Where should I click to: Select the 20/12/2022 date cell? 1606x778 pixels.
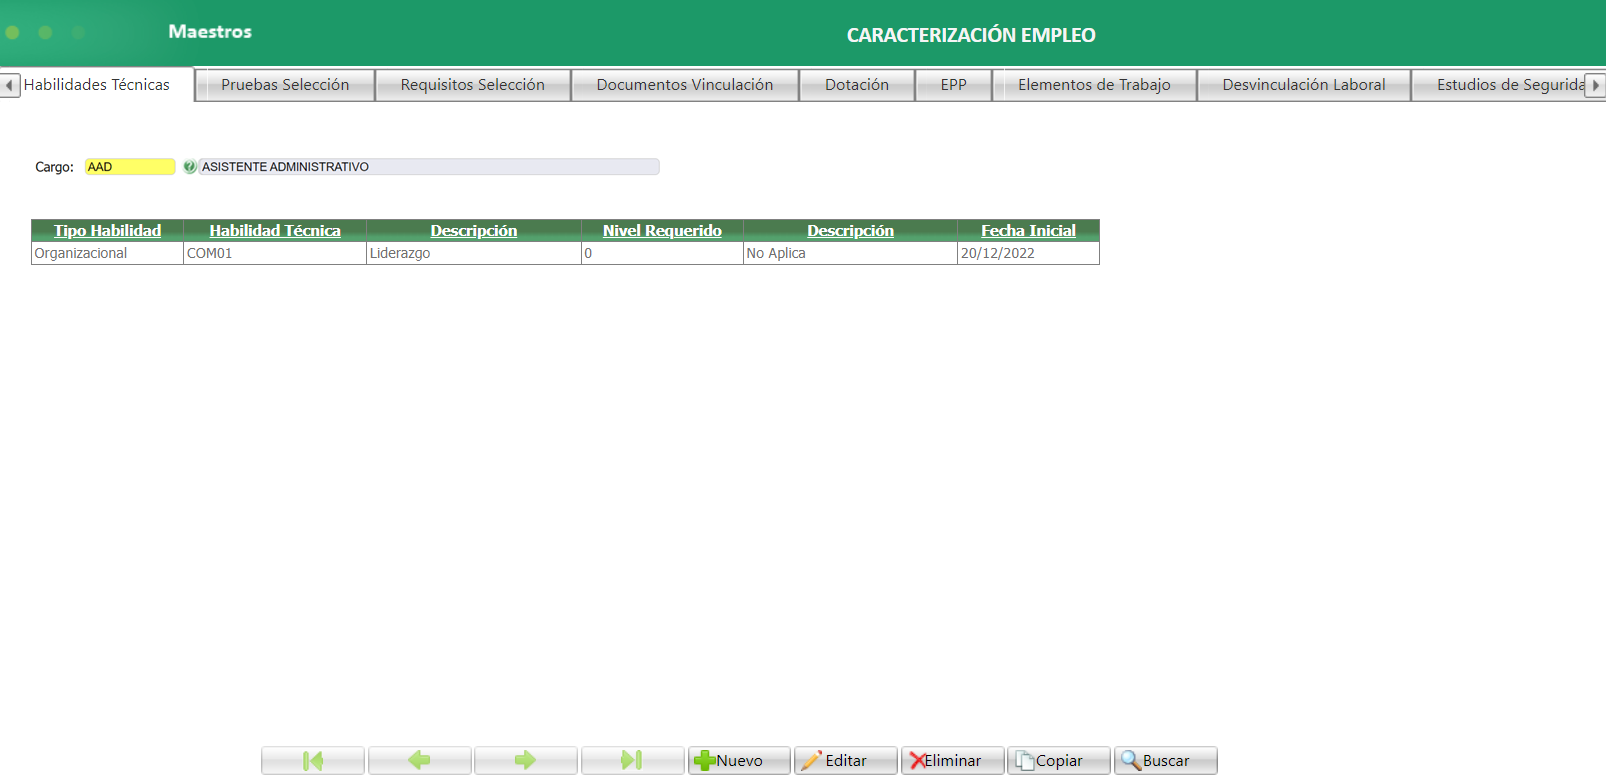tap(1028, 253)
